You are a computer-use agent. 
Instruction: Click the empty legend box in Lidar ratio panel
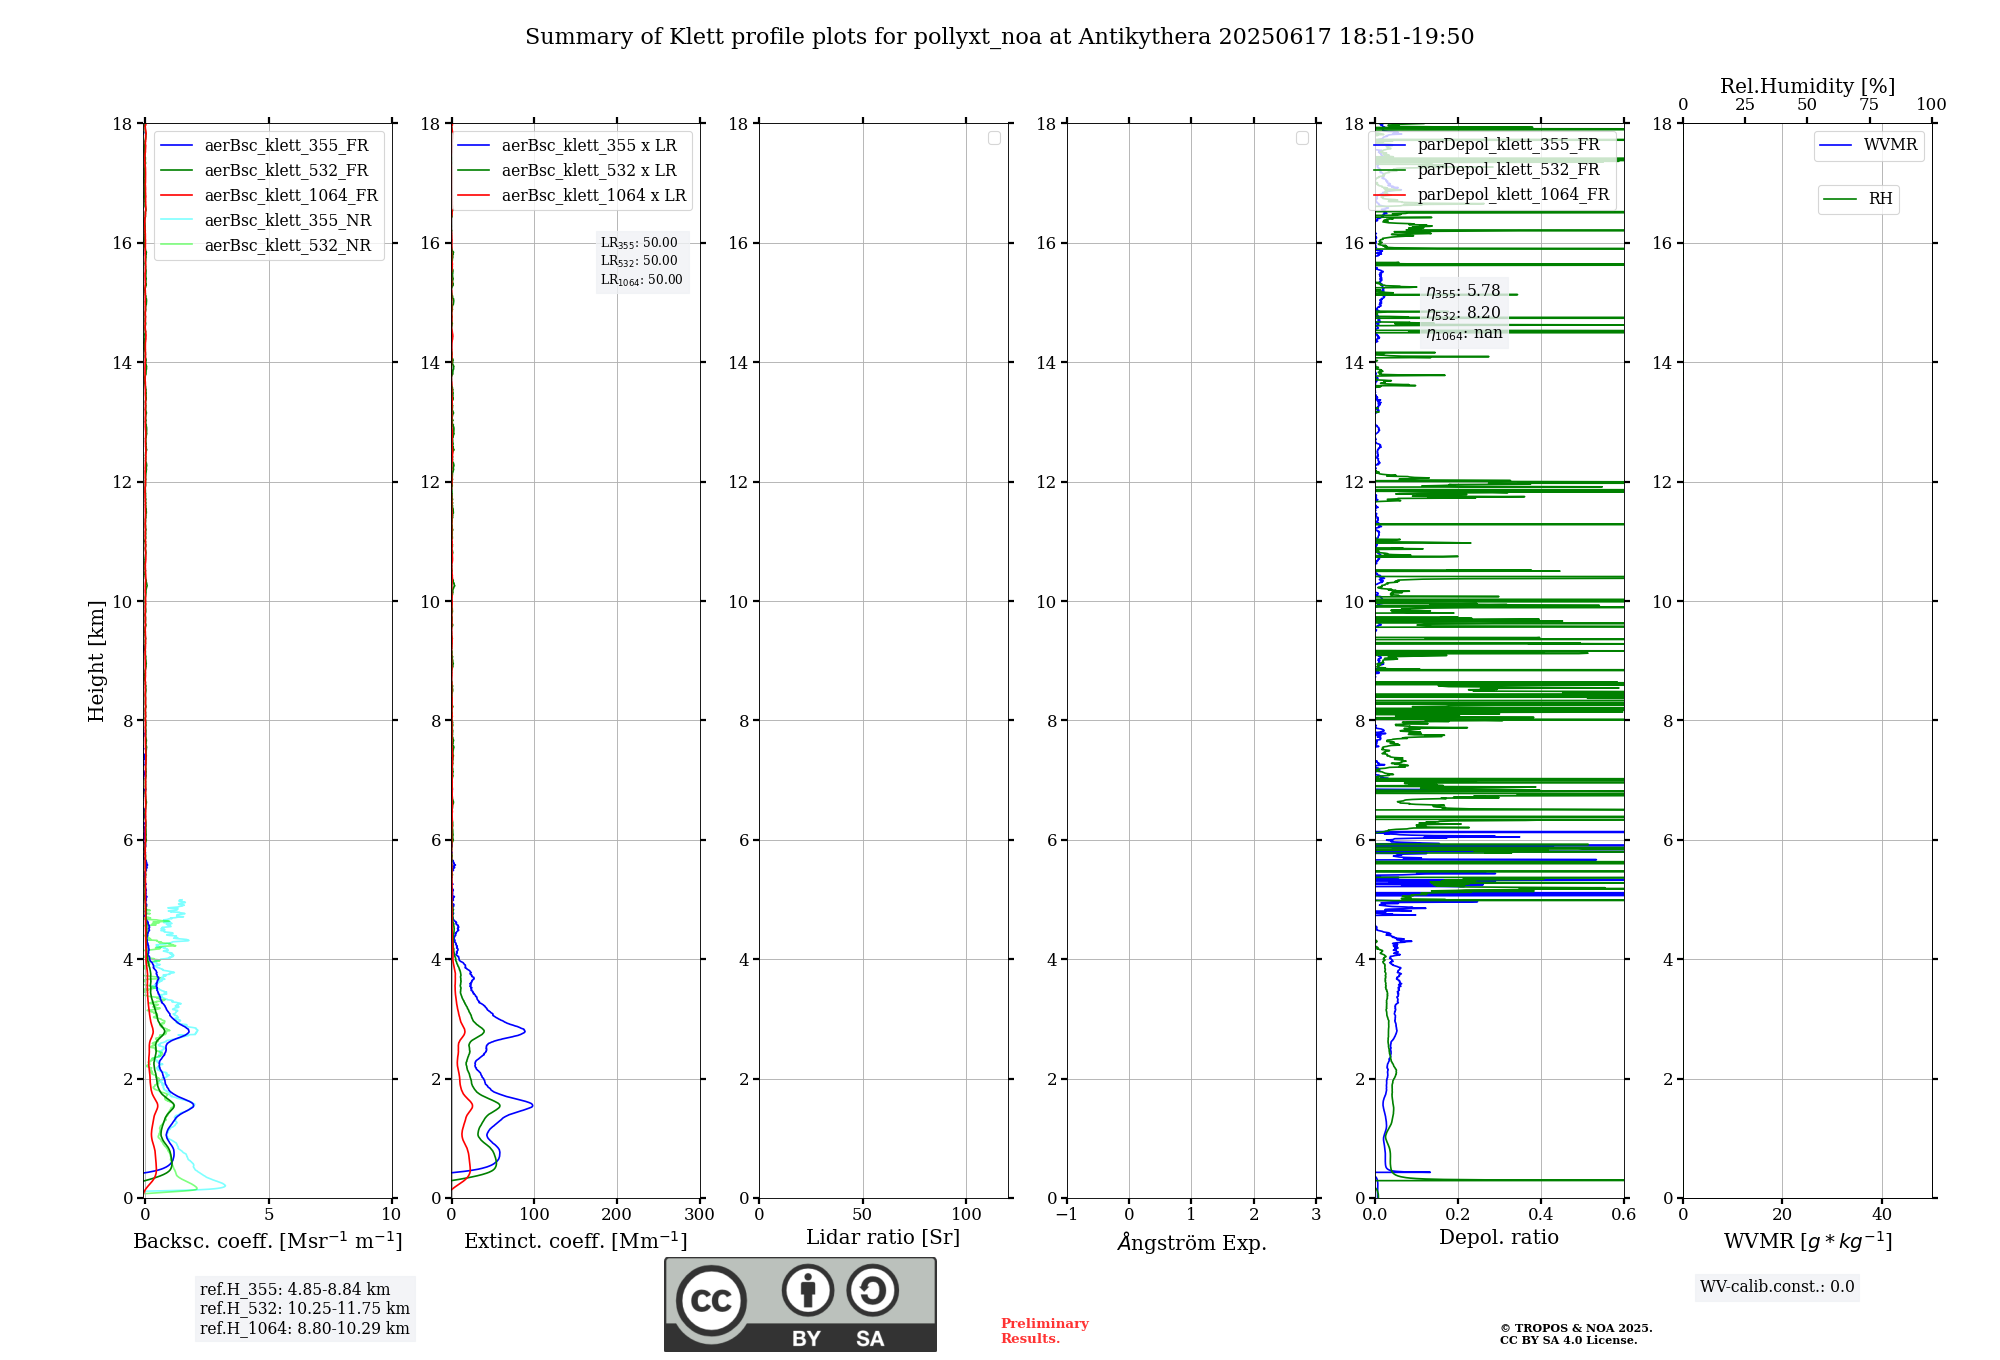pyautogui.click(x=994, y=138)
